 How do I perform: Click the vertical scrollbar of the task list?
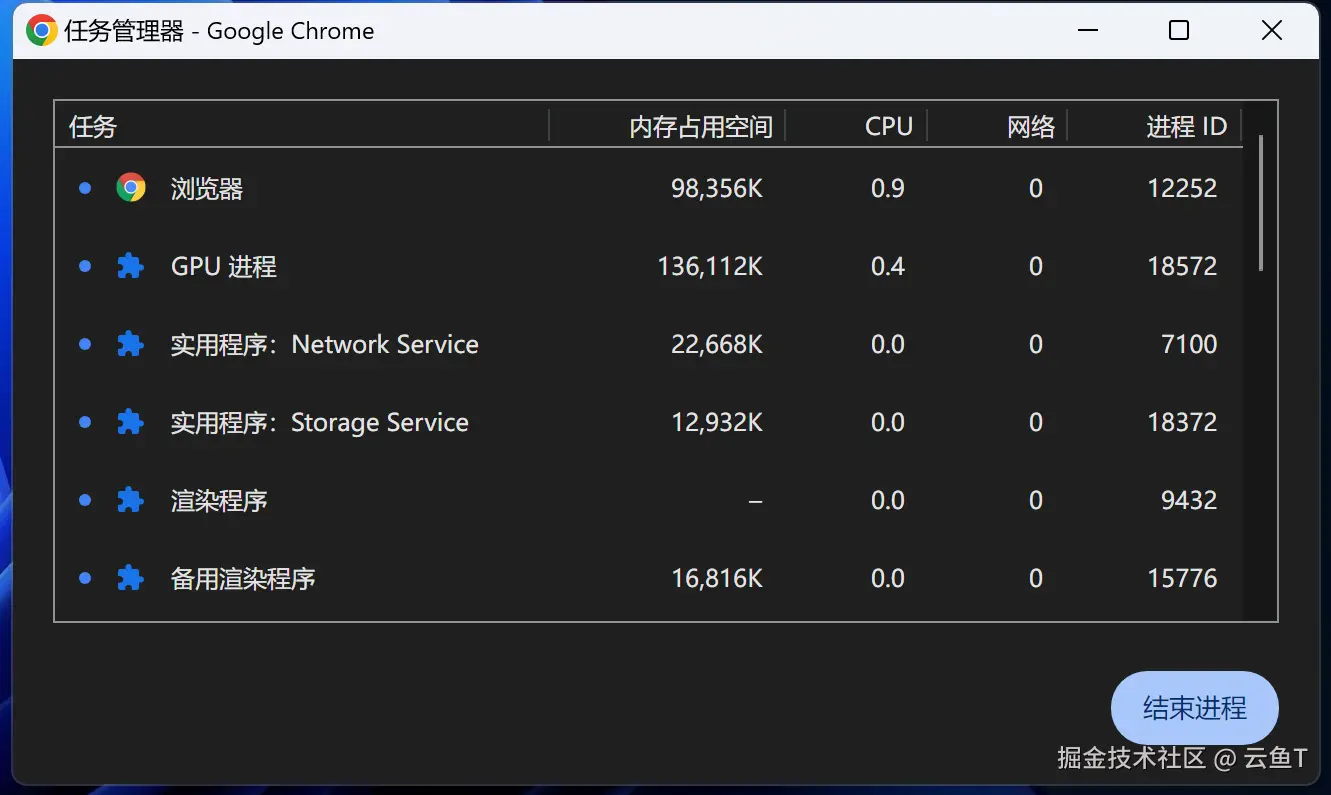pyautogui.click(x=1260, y=204)
